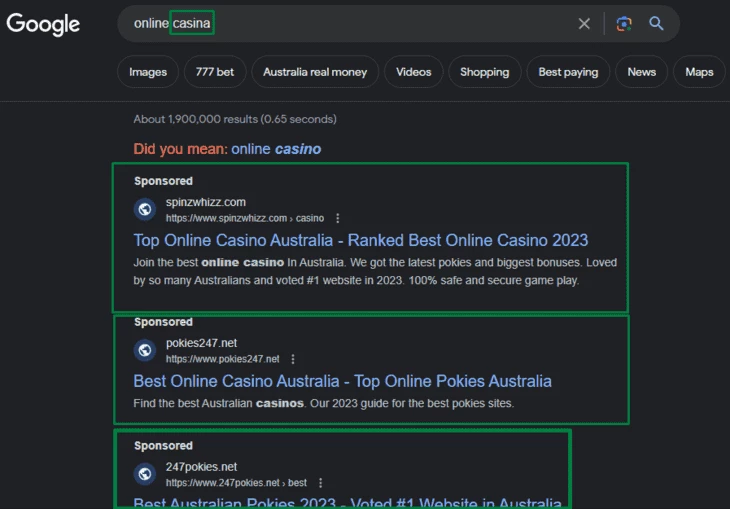Viewport: 730px width, 509px height.
Task: Open Google Lens image search
Action: point(624,24)
